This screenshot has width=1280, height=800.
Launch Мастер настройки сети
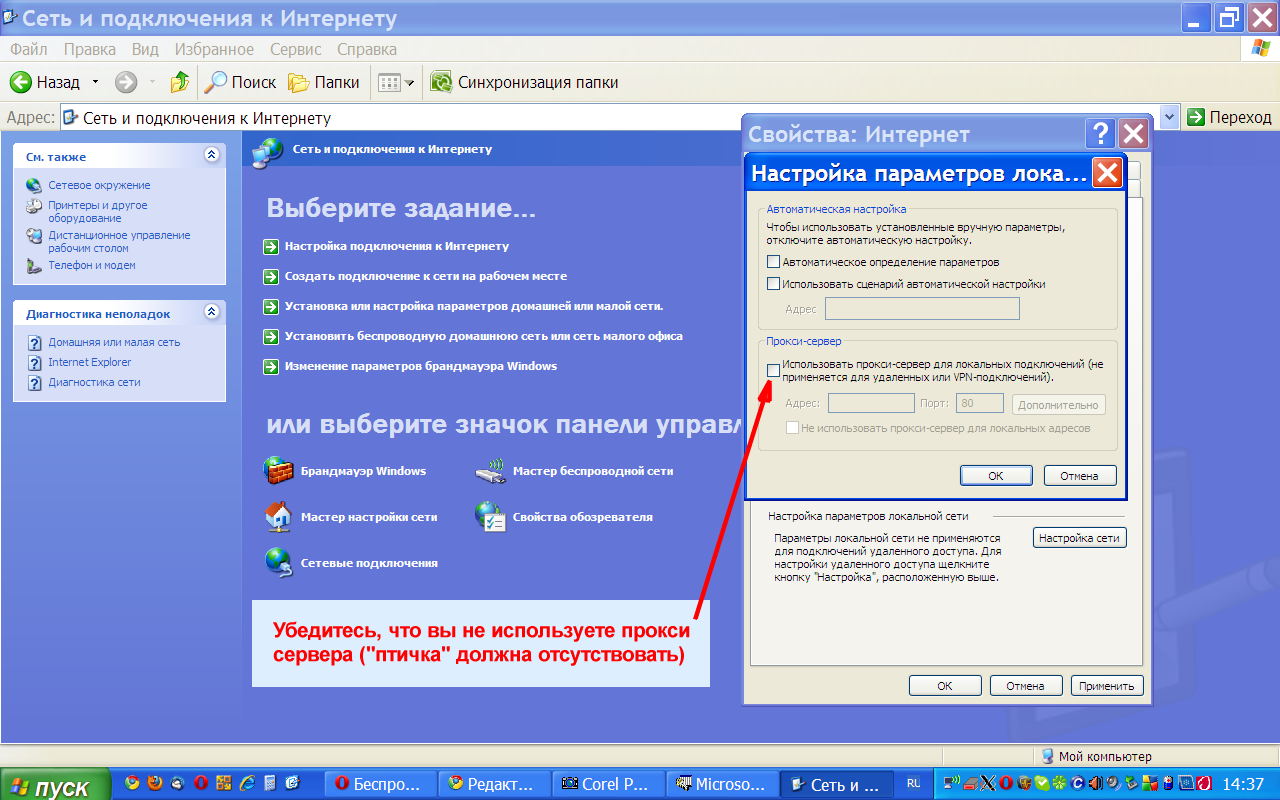351,517
